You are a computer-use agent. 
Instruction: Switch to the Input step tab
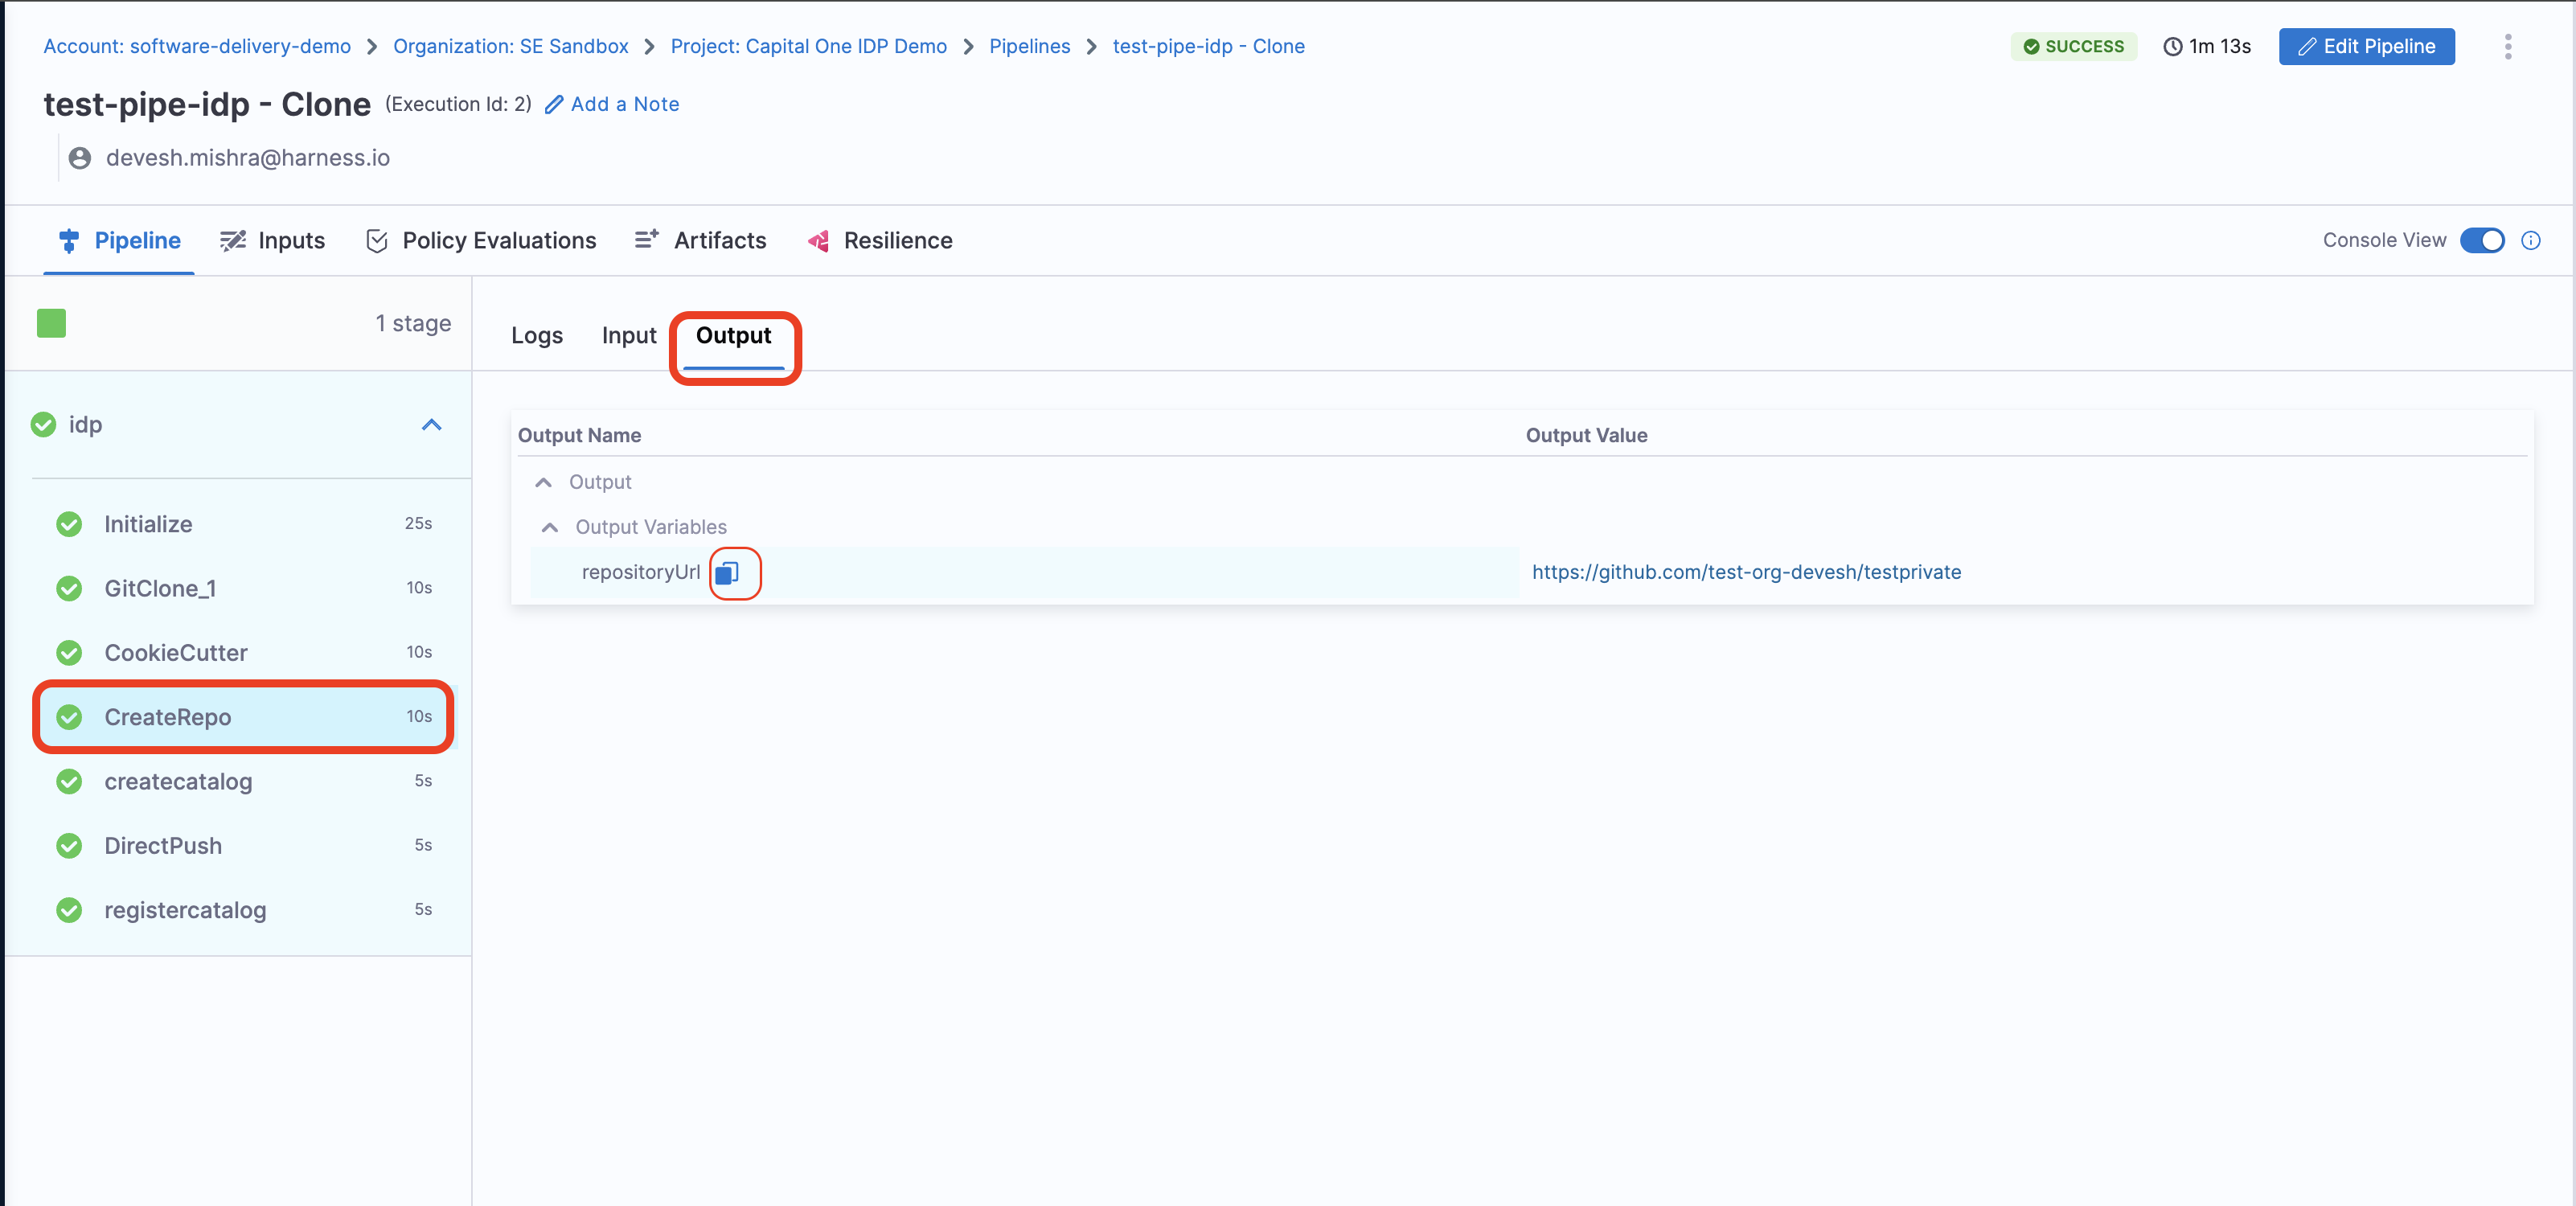tap(628, 335)
